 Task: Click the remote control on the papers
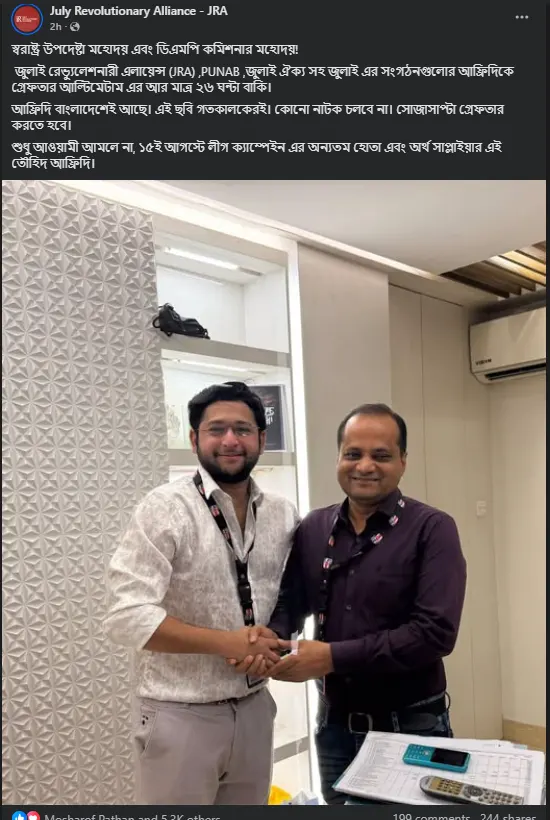[471, 790]
